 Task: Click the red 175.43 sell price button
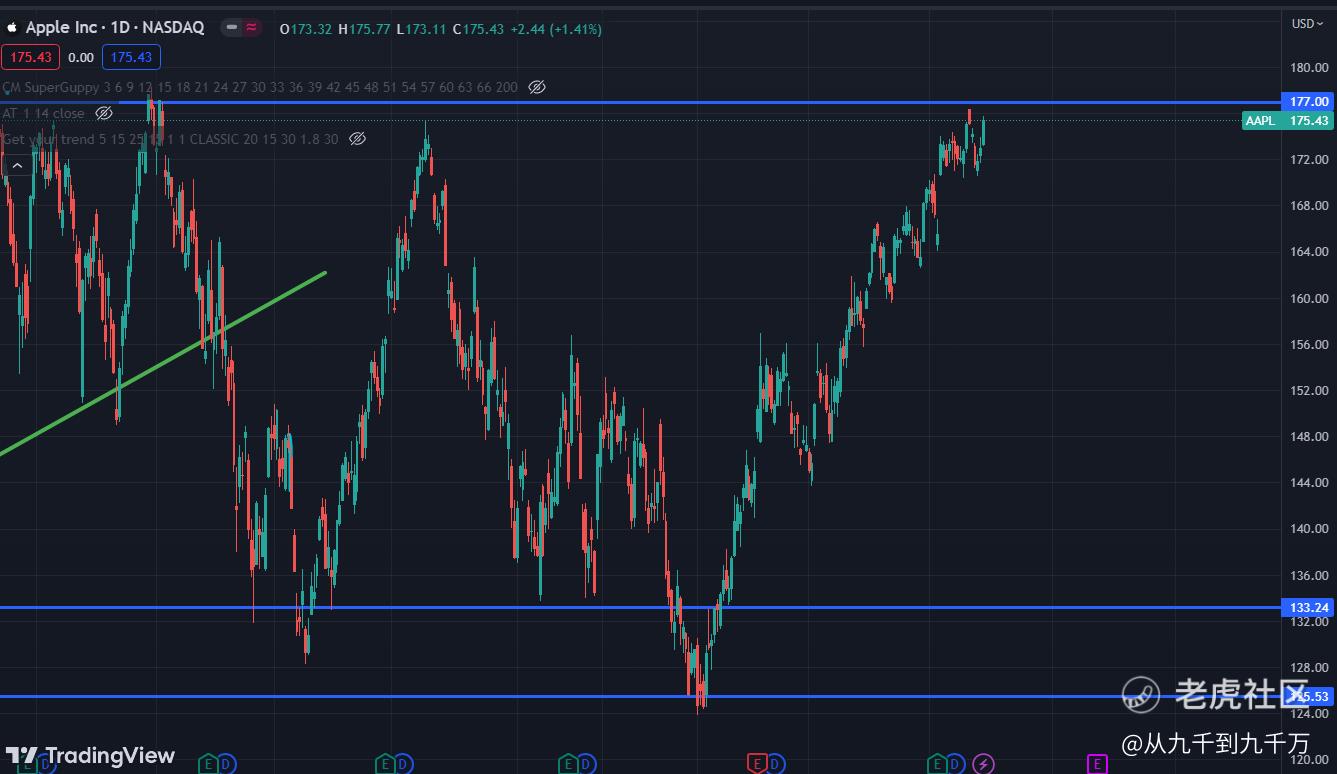pyautogui.click(x=31, y=58)
